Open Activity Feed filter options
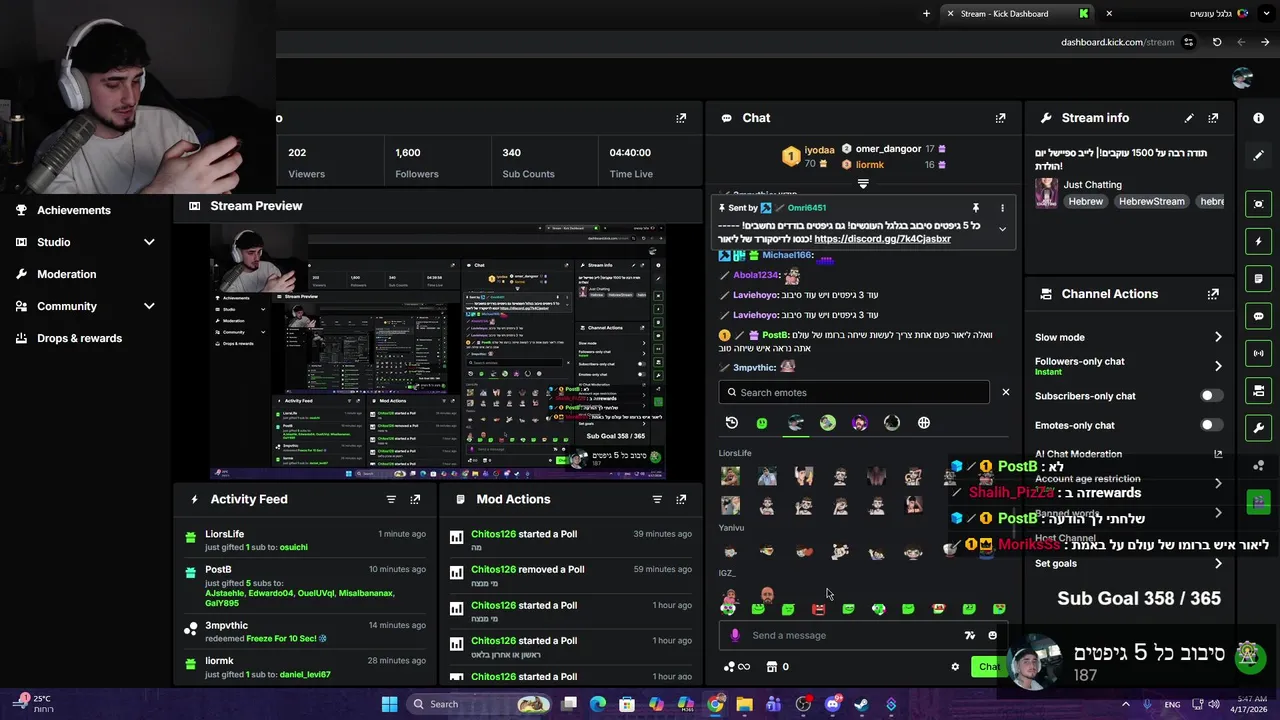This screenshot has height=720, width=1280. (391, 499)
